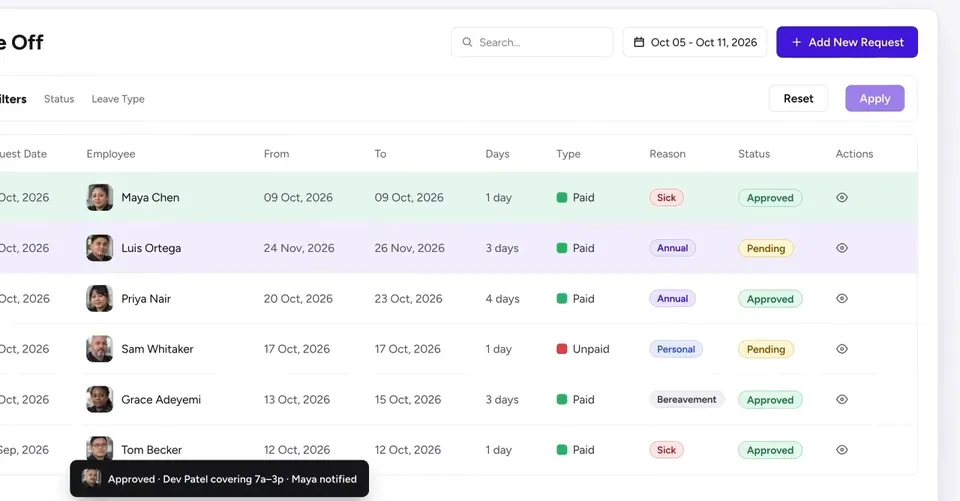Image resolution: width=960 pixels, height=501 pixels.
Task: Click the 4 days cell
Action: point(502,299)
